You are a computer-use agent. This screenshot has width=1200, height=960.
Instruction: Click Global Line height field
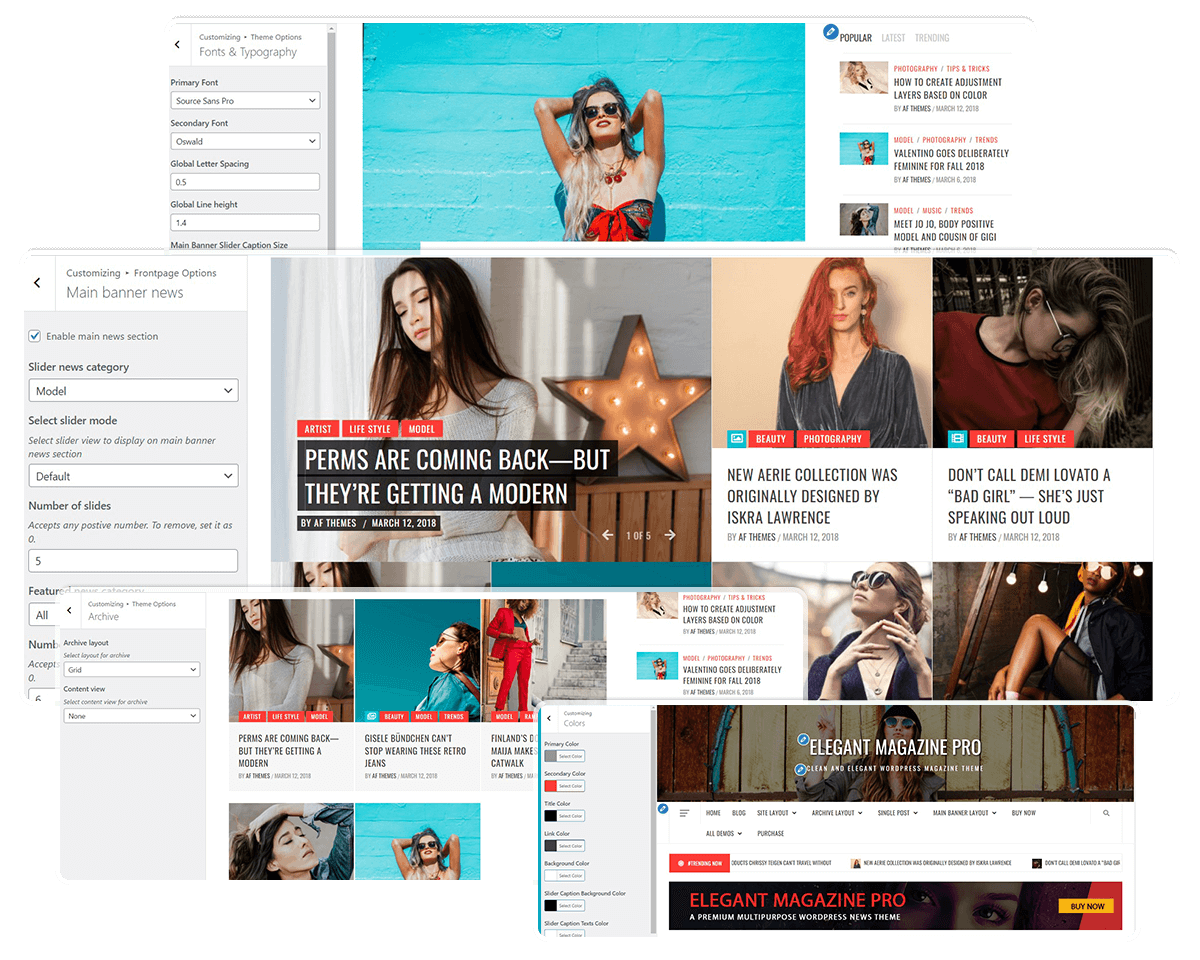pos(245,223)
